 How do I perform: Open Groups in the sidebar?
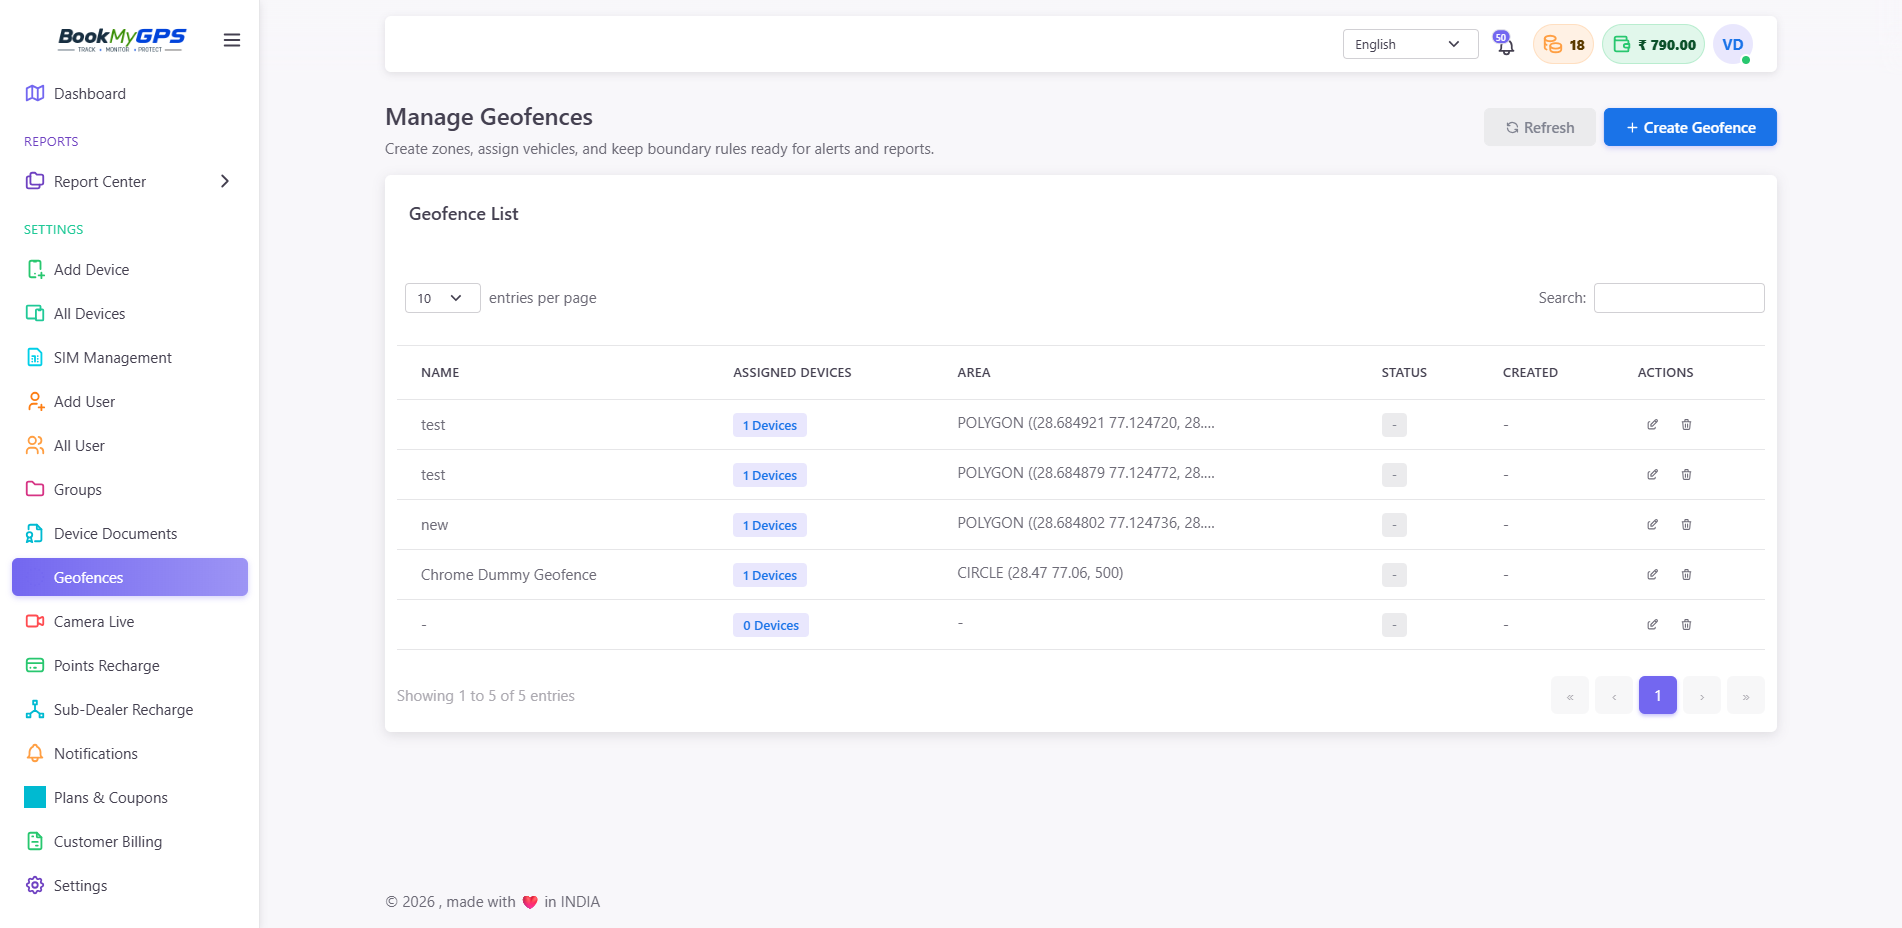click(x=130, y=490)
